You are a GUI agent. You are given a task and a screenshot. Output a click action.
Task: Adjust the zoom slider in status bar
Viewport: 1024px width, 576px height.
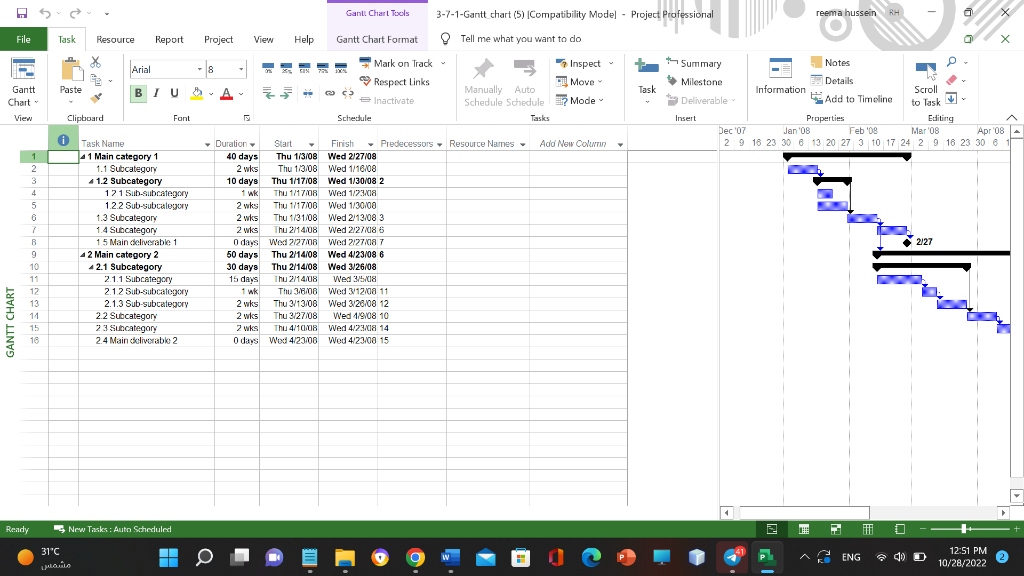[964, 529]
